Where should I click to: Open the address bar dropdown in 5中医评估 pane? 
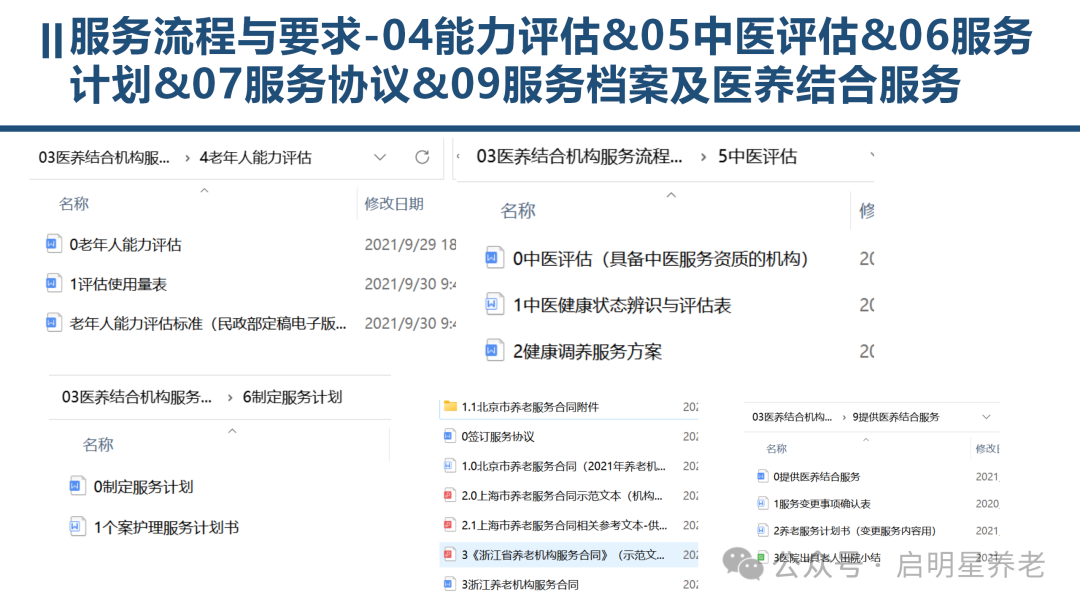873,157
